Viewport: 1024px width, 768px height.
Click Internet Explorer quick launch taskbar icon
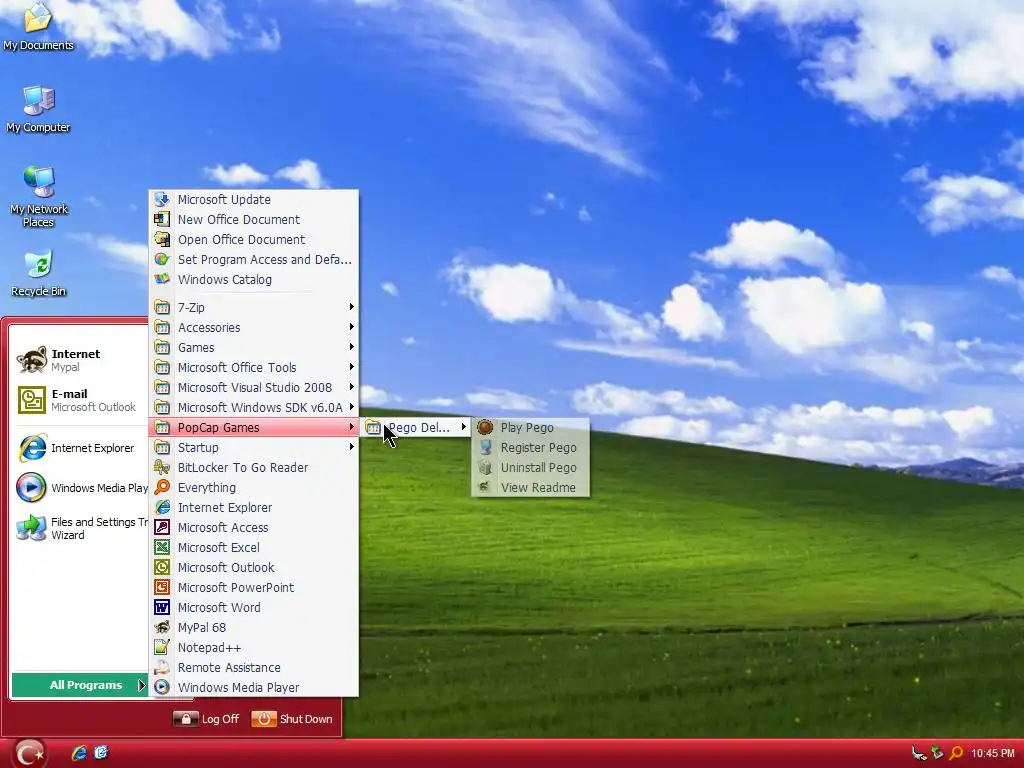click(x=79, y=753)
